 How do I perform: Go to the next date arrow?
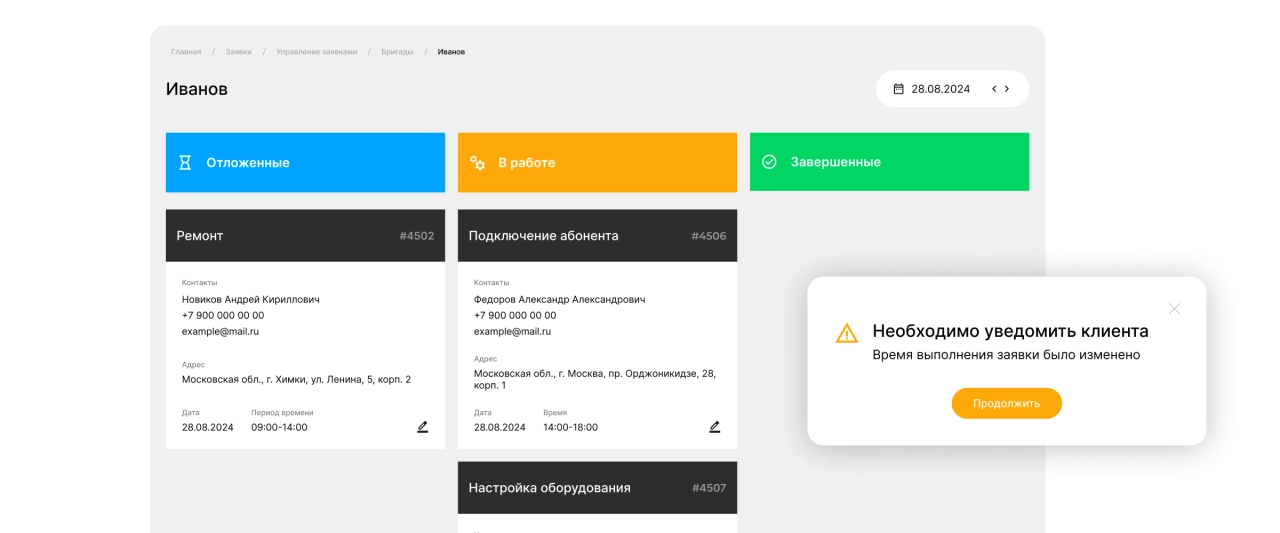(x=1007, y=89)
